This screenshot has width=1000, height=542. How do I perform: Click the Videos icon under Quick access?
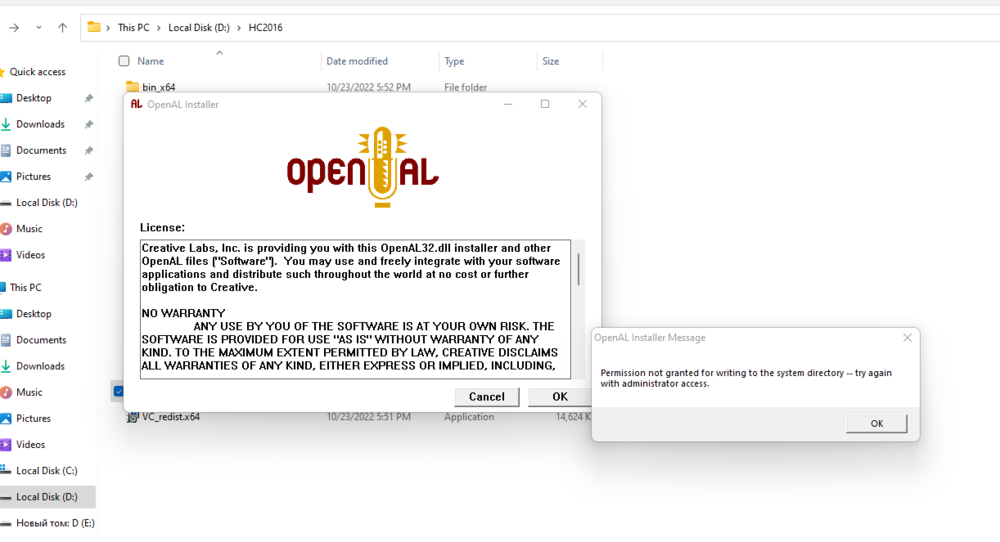click(x=6, y=255)
